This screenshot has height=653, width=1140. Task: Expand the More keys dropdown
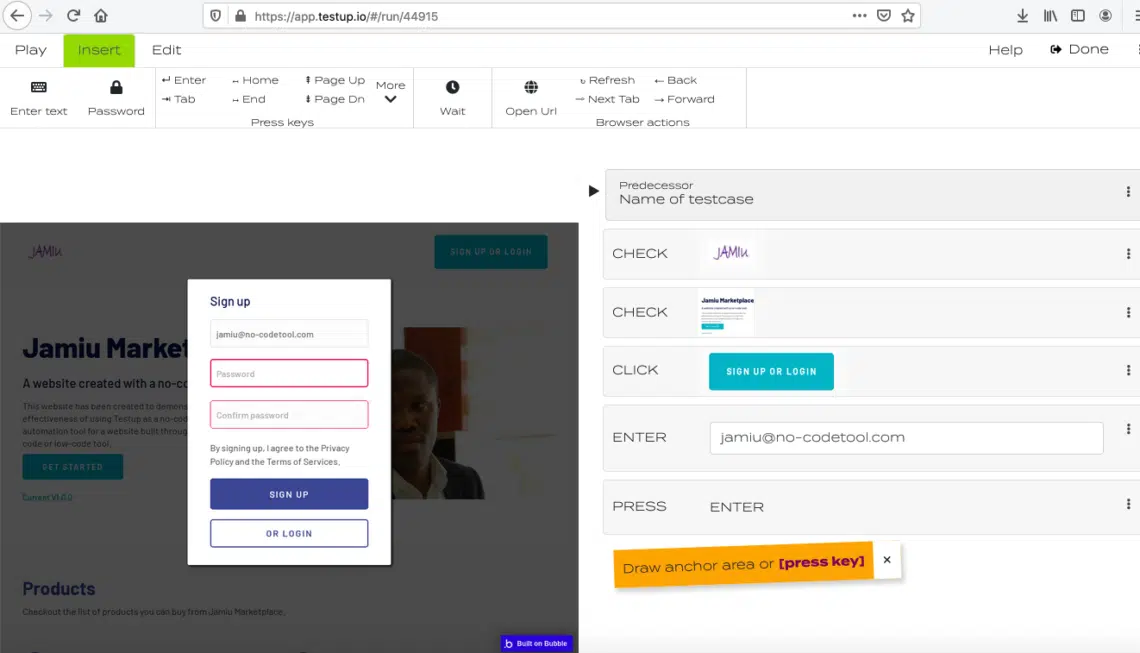390,92
